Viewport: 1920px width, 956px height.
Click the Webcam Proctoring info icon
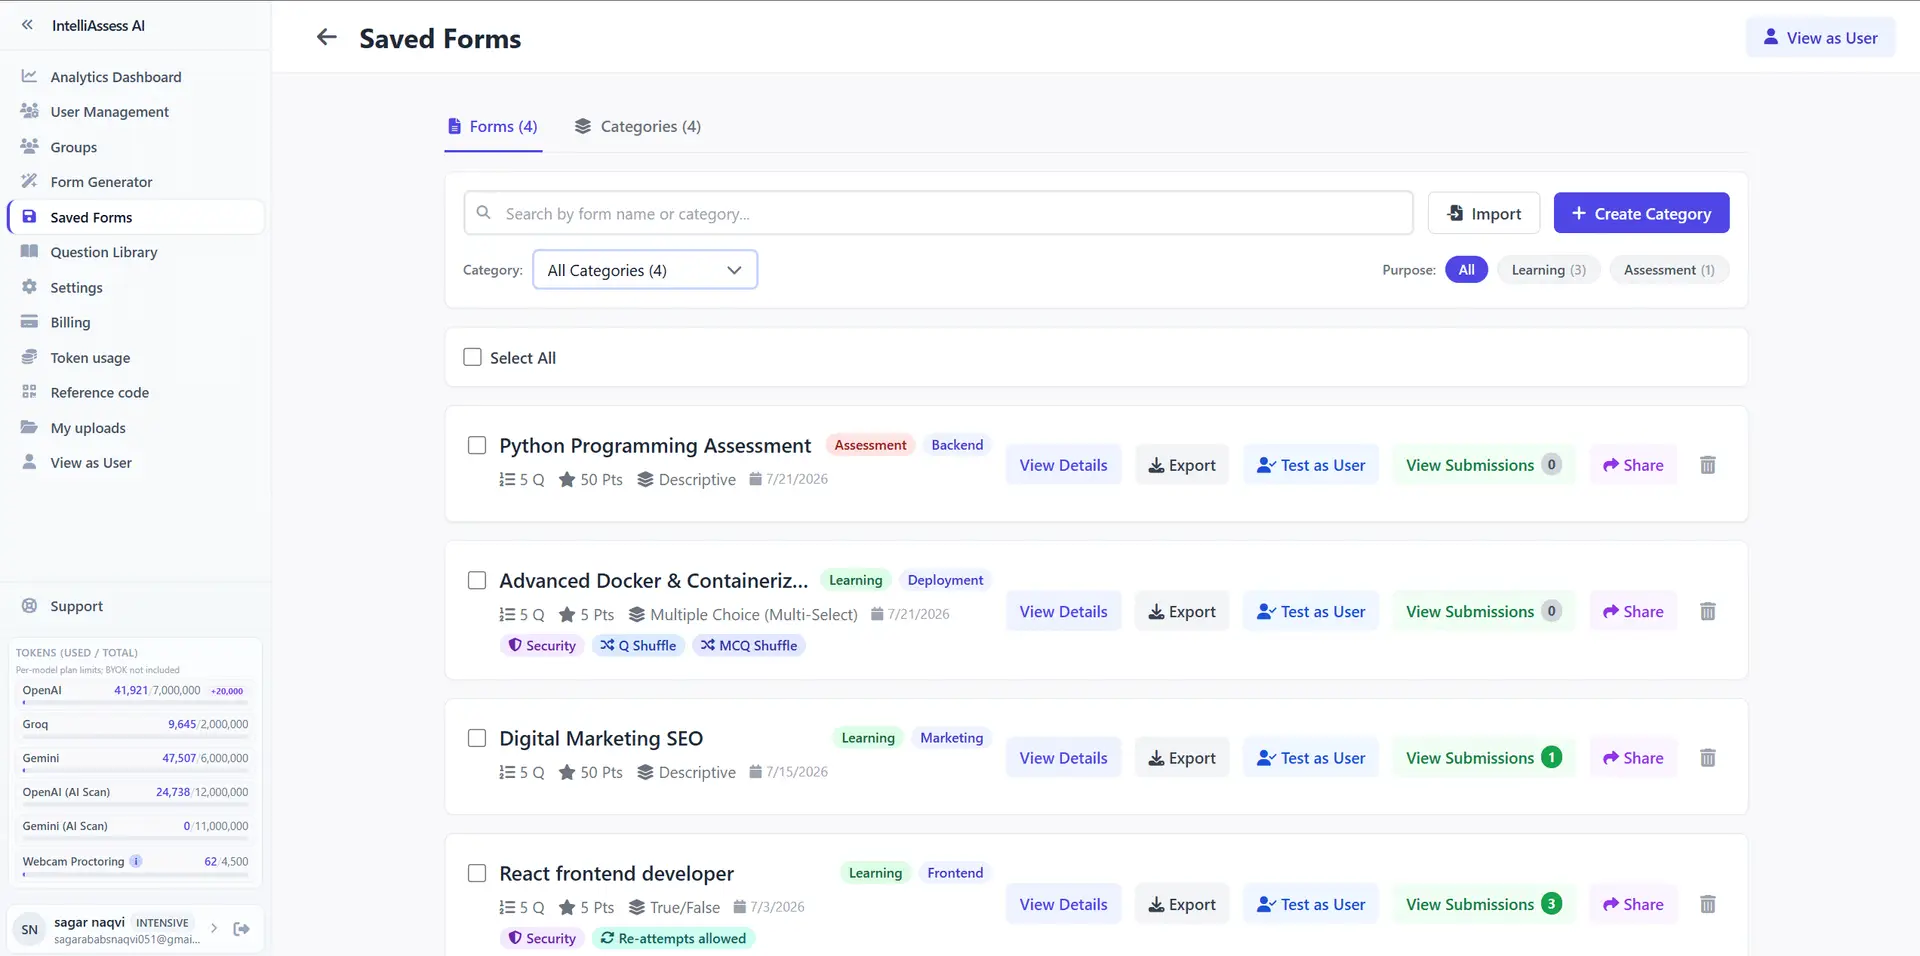coord(136,861)
